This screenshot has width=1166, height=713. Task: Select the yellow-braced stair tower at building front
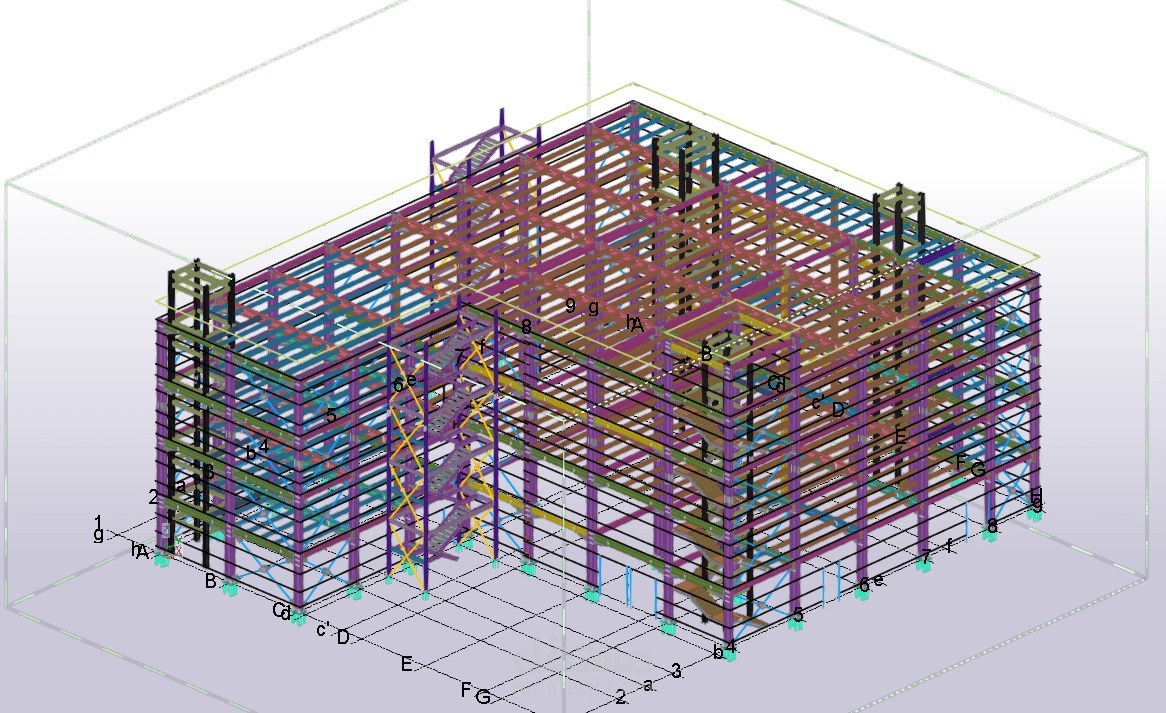coord(442,446)
